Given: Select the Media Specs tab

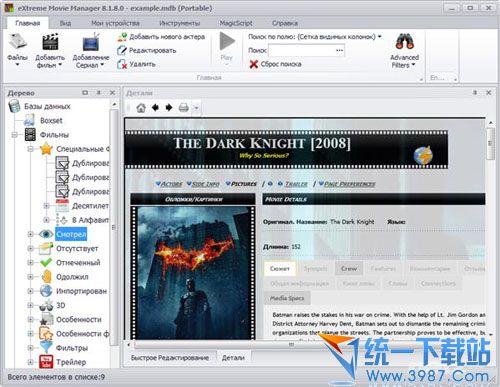Looking at the screenshot, I should (x=287, y=298).
